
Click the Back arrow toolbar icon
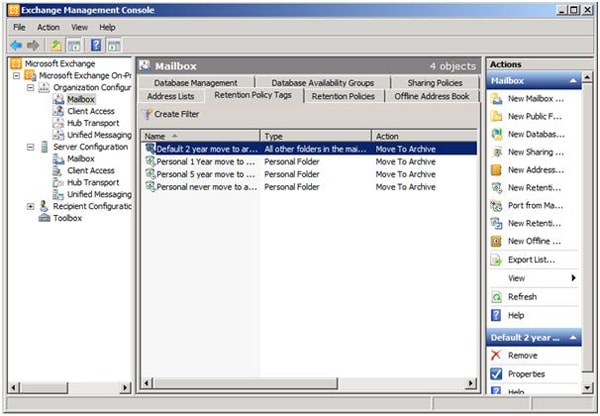(16, 46)
